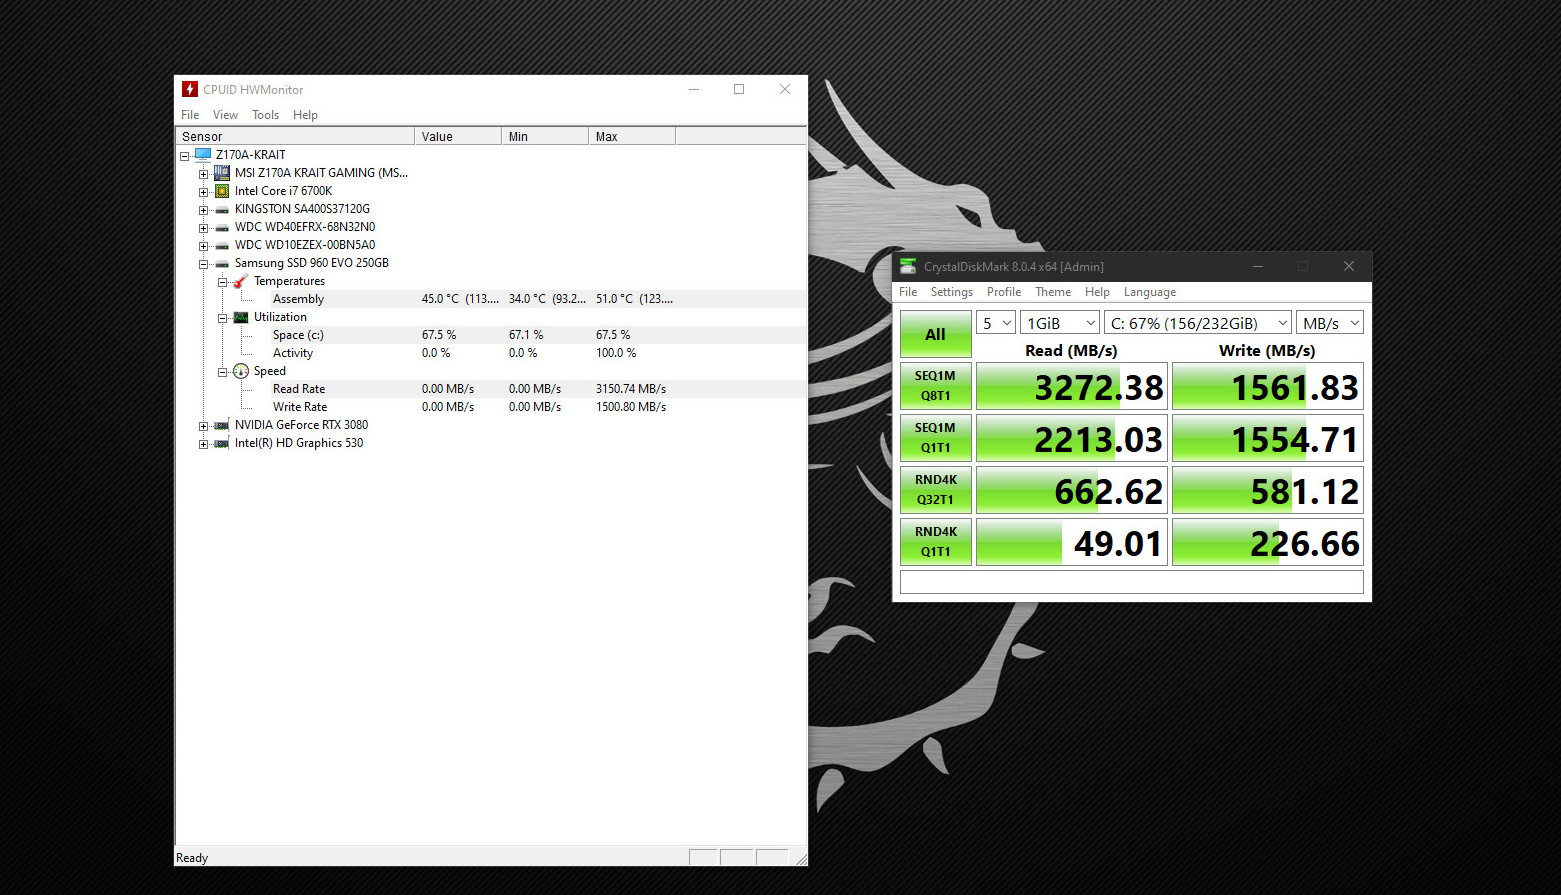Click the Temperatures thermometer icon
The width and height of the screenshot is (1561, 895).
tap(241, 281)
